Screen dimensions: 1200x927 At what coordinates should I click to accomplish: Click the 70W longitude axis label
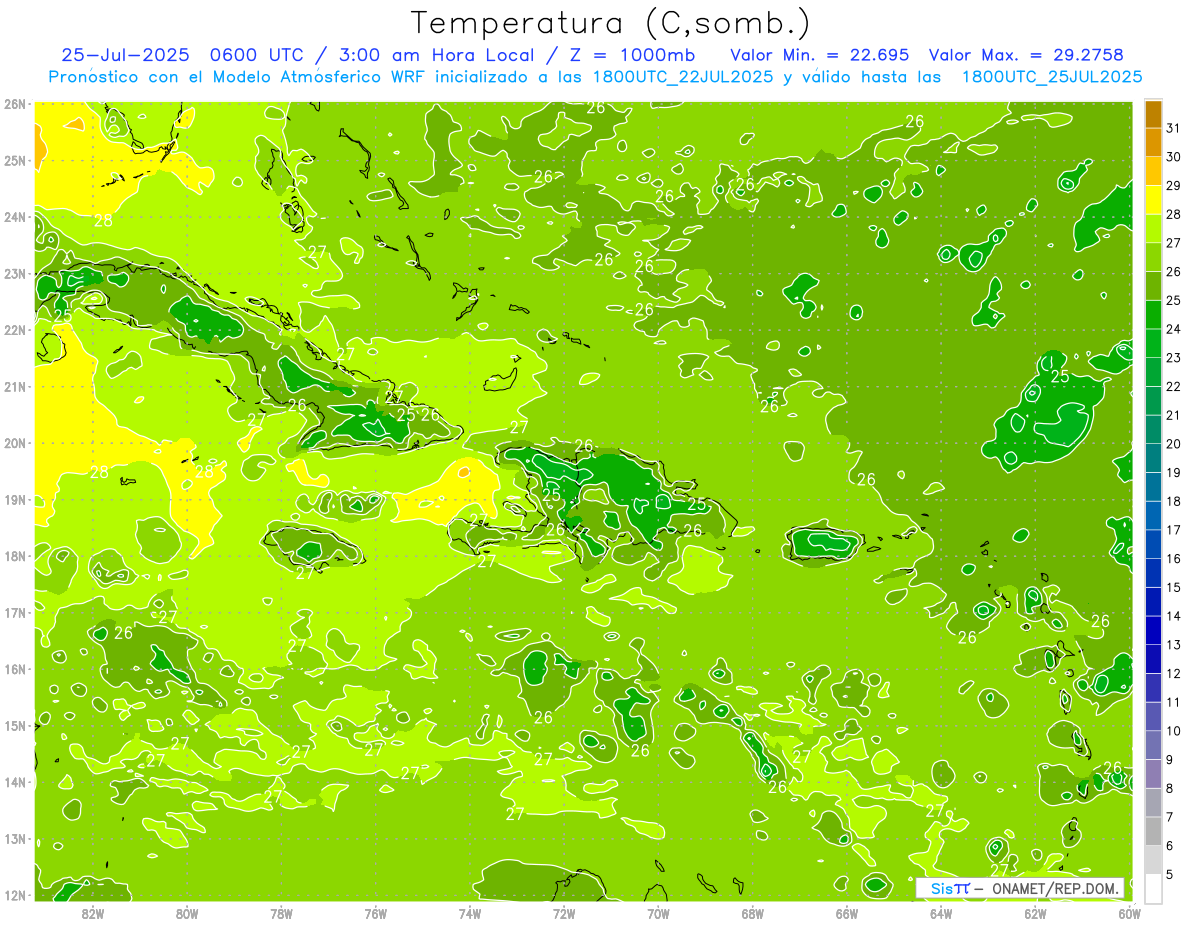tap(658, 913)
